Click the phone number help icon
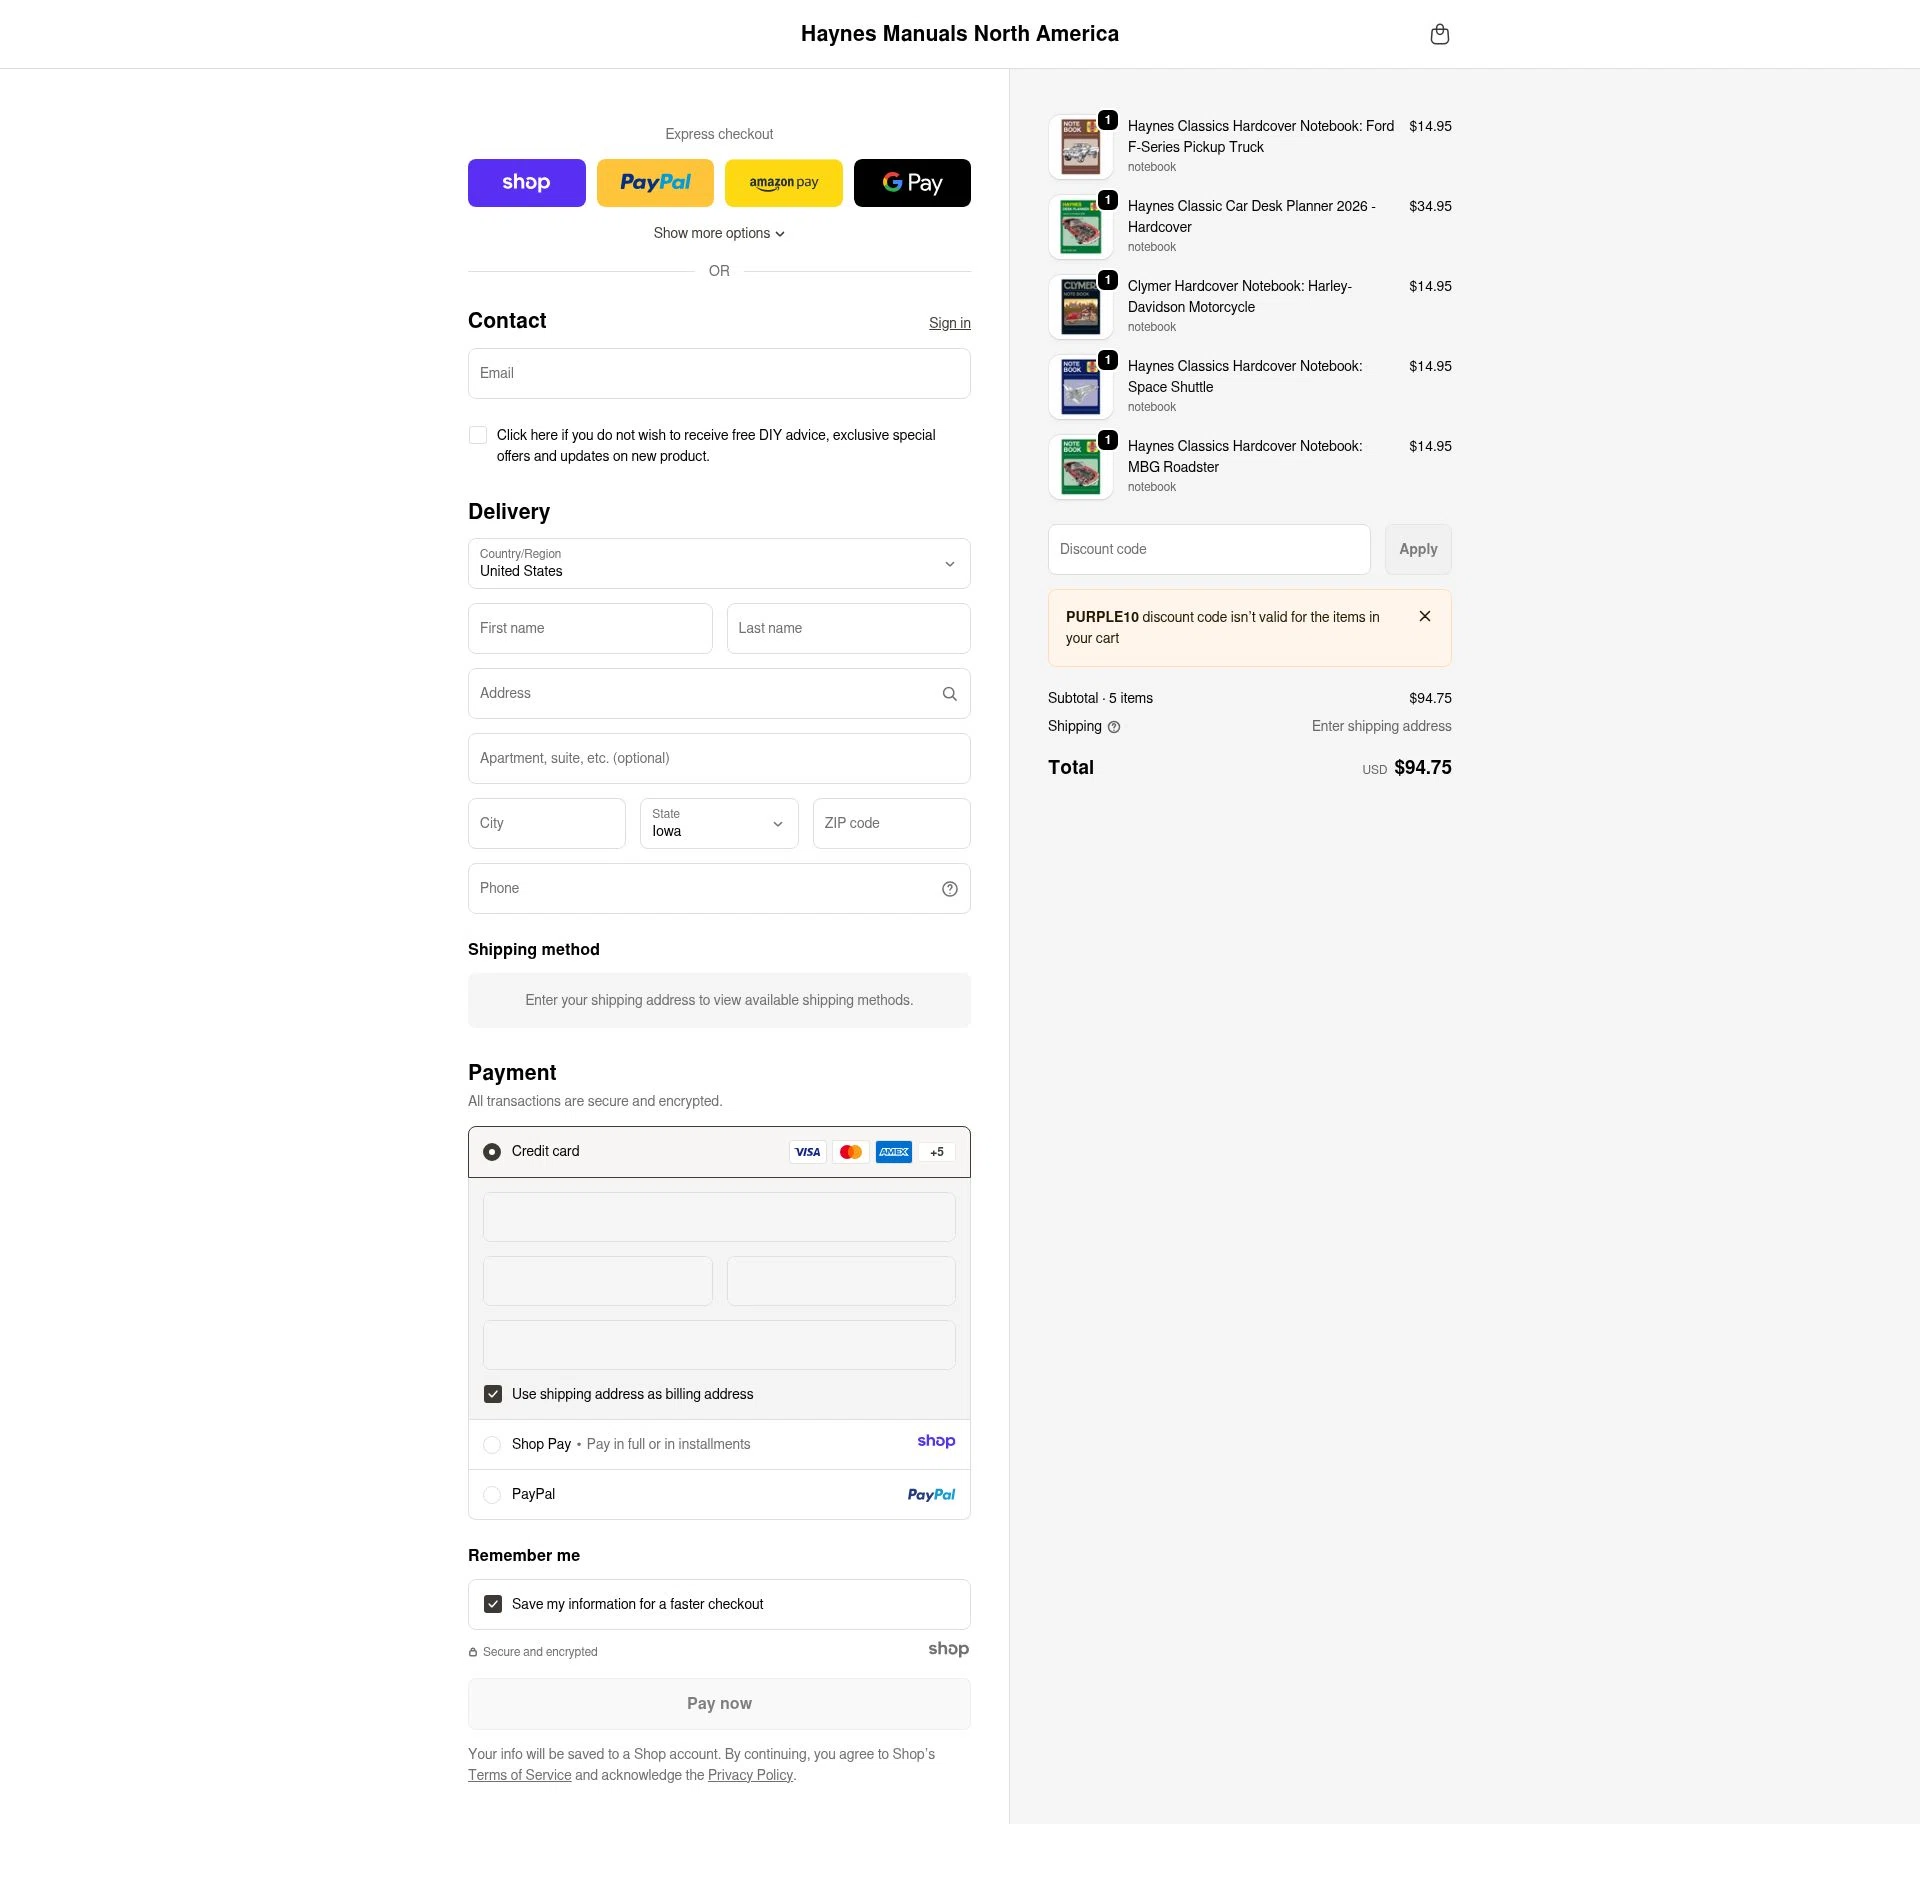The image size is (1920, 1904). pyautogui.click(x=949, y=888)
